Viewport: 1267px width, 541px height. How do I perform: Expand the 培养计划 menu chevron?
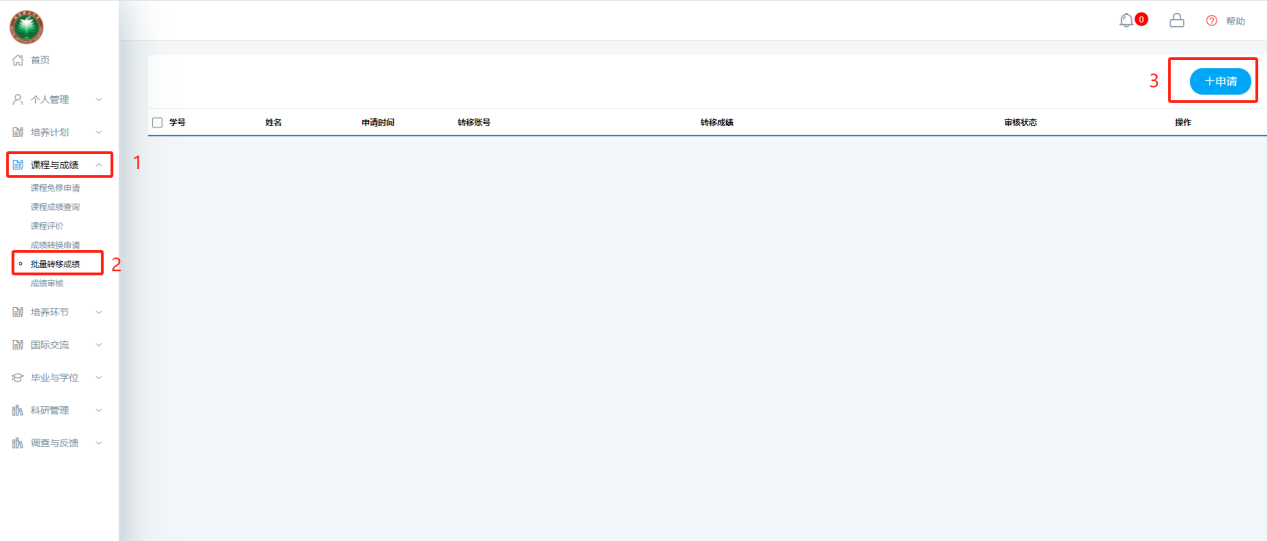[99, 132]
